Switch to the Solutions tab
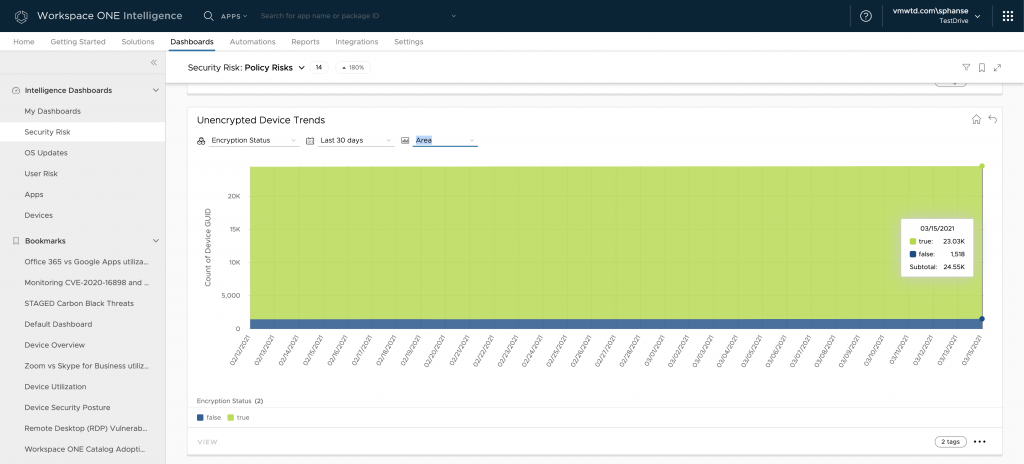Image resolution: width=1024 pixels, height=464 pixels. tap(138, 42)
